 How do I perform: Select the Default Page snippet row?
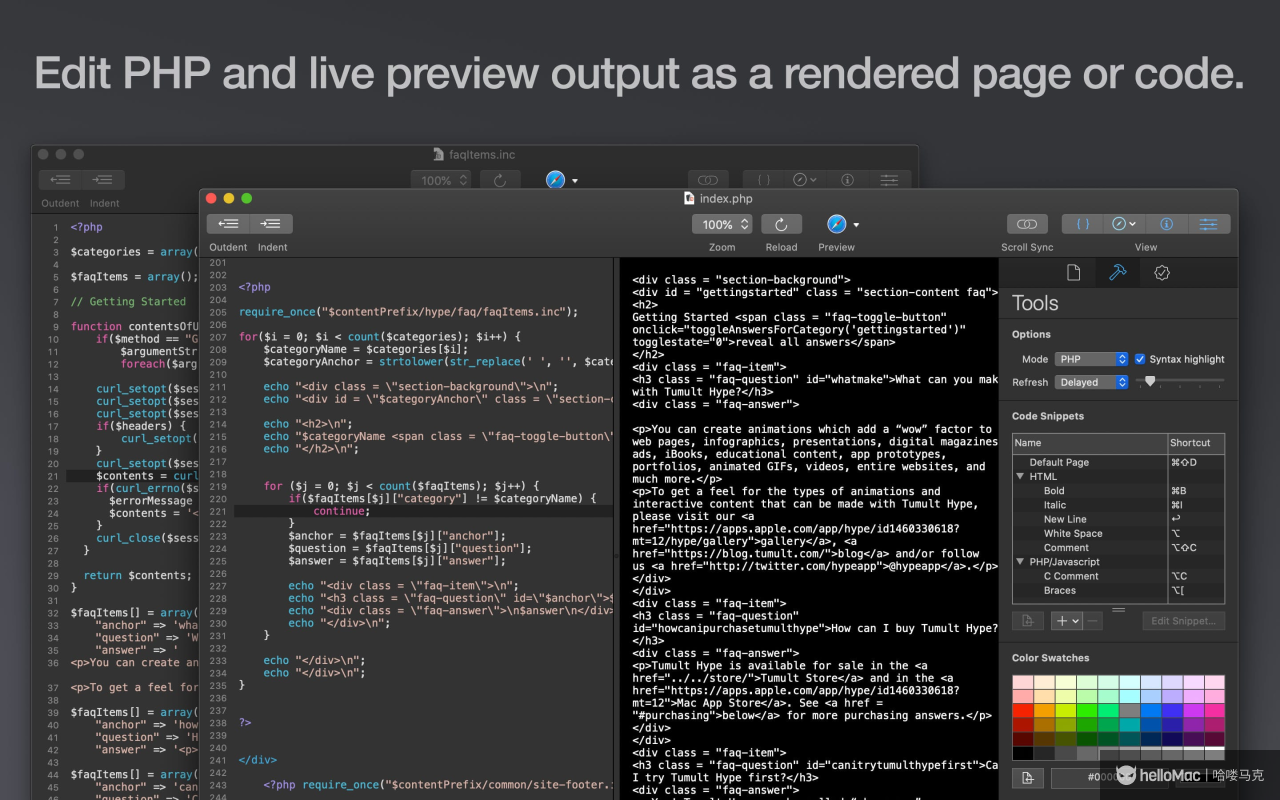click(x=1118, y=462)
